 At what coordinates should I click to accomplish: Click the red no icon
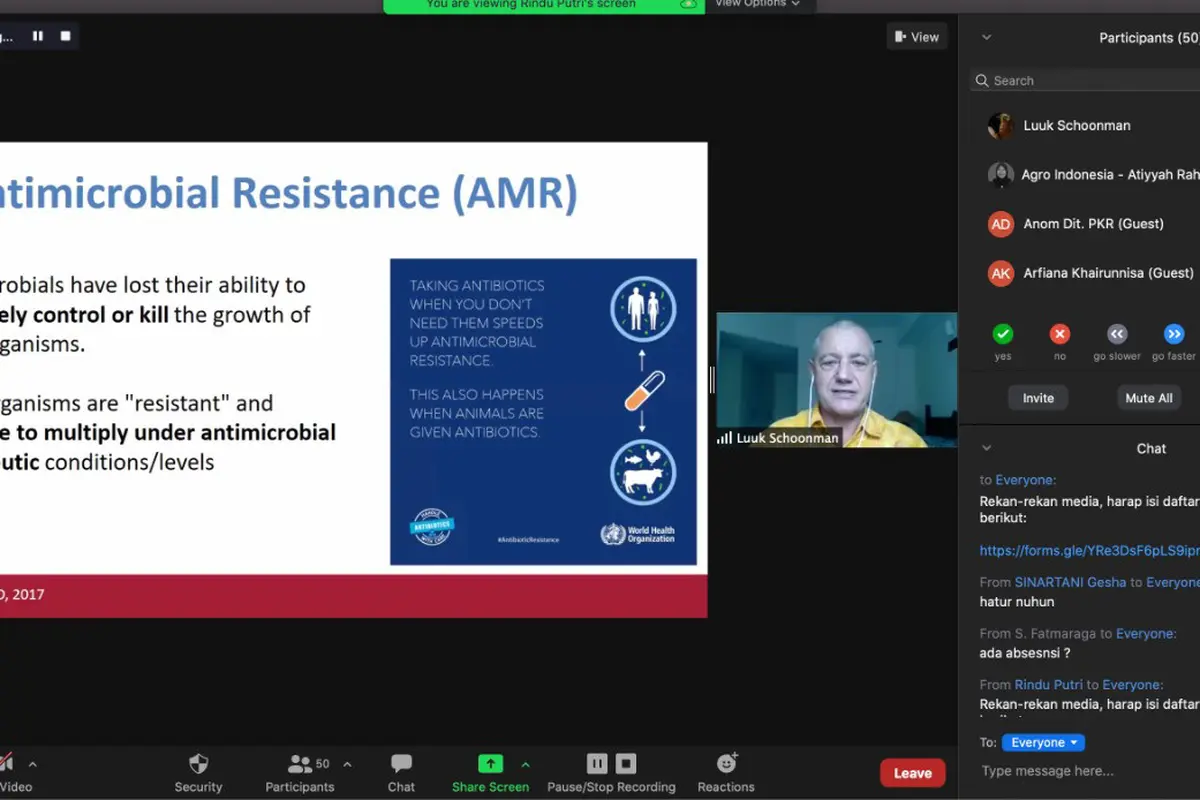[1060, 334]
